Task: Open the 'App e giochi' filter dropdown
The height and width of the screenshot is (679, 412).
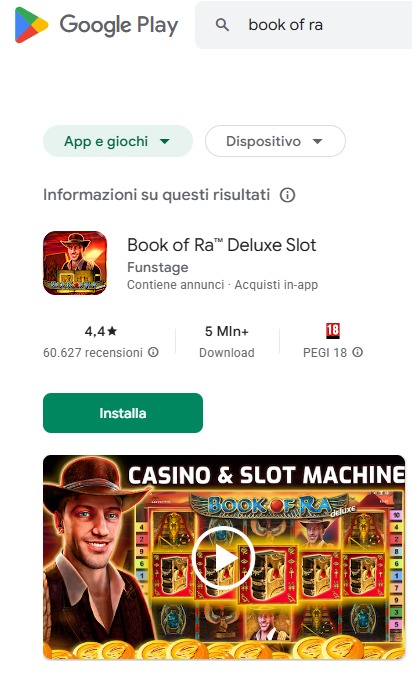Action: point(118,141)
